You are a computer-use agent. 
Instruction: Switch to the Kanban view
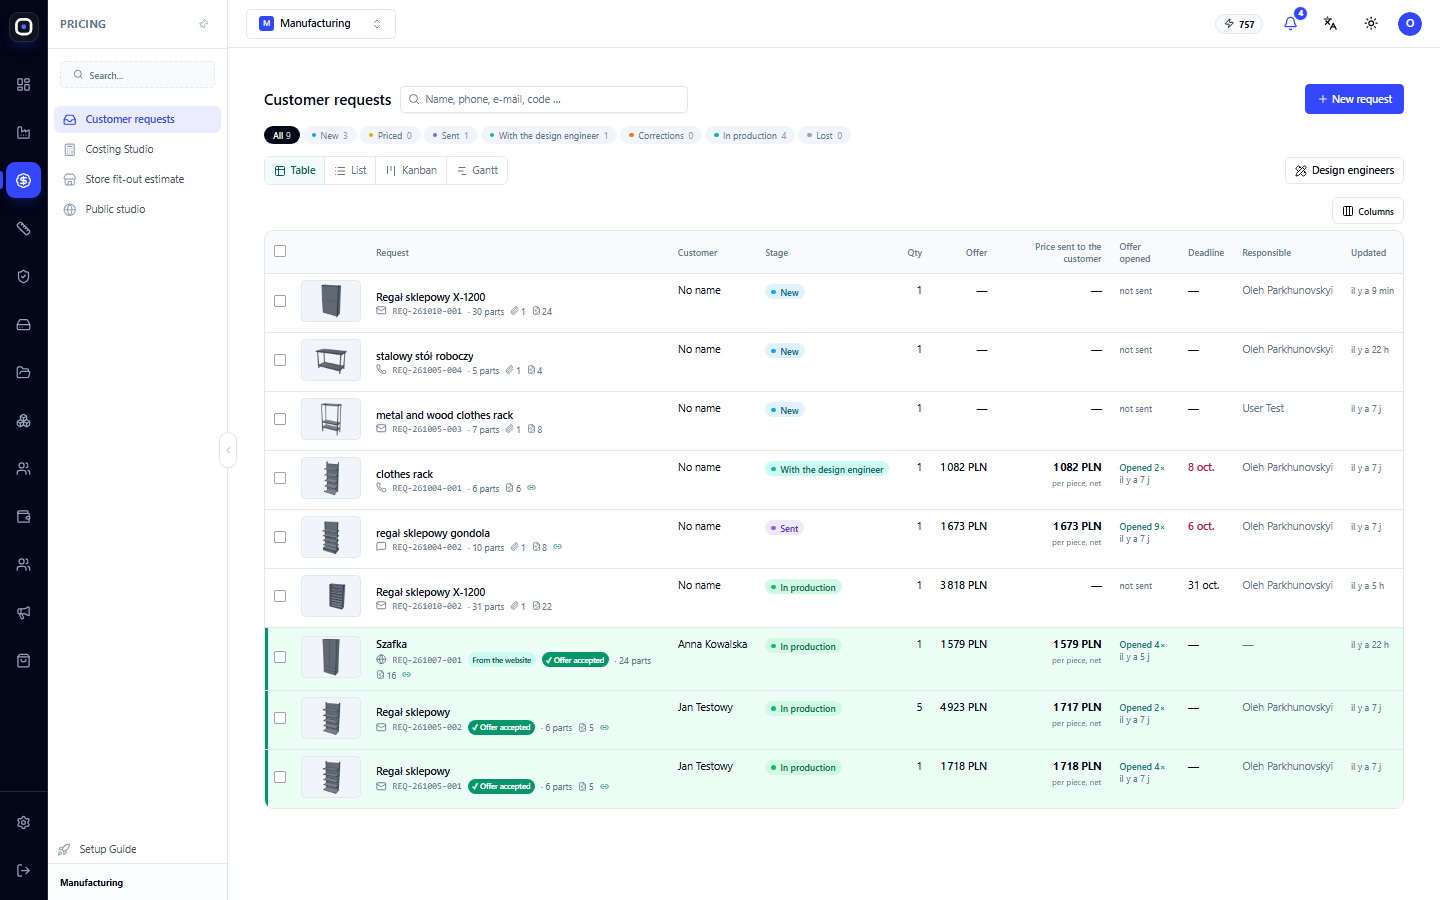click(411, 171)
